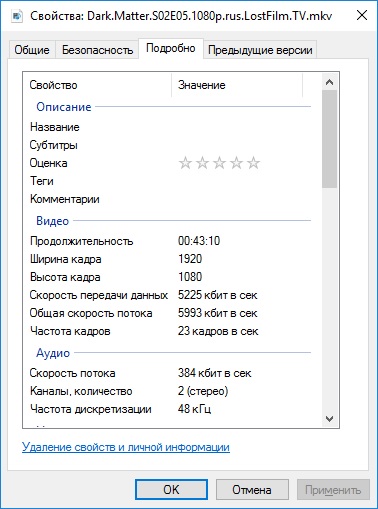Click the mkv file icon in title bar
This screenshot has width=378, height=509.
(16, 16)
